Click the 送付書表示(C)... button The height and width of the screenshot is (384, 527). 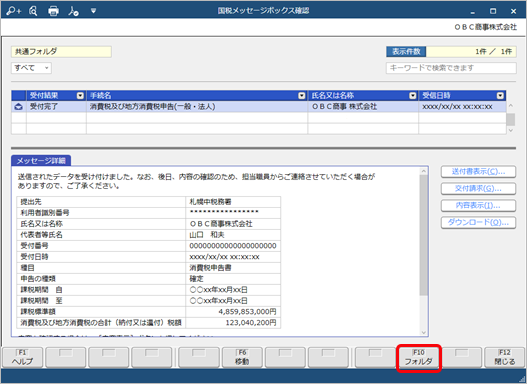tap(478, 172)
